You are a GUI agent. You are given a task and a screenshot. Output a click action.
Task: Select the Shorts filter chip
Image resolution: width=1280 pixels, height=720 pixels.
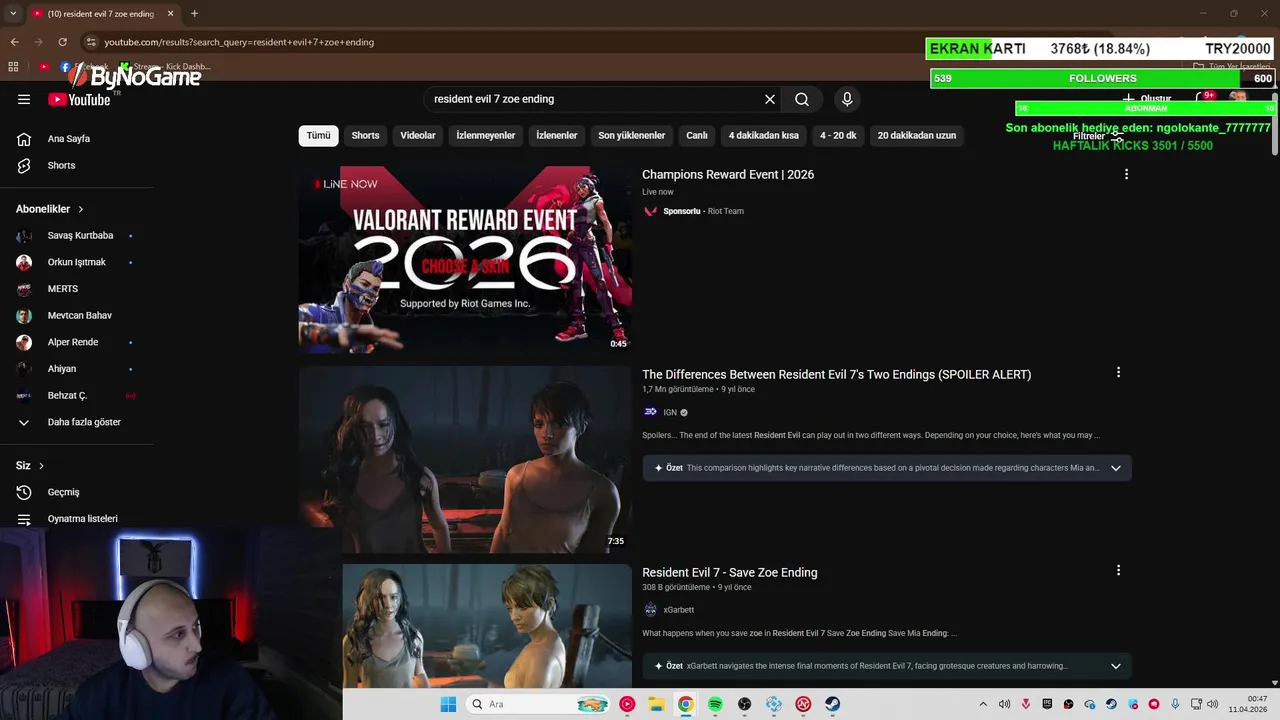(x=365, y=135)
